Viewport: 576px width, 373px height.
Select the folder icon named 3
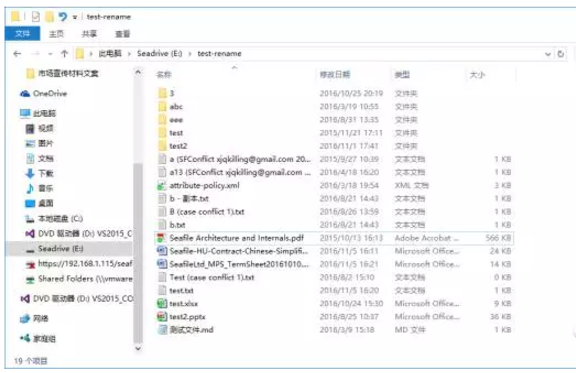[162, 93]
